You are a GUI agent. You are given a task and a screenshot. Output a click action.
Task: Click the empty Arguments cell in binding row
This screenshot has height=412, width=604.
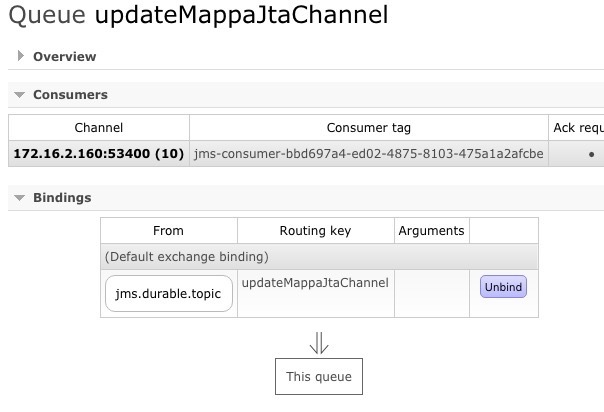click(x=431, y=293)
